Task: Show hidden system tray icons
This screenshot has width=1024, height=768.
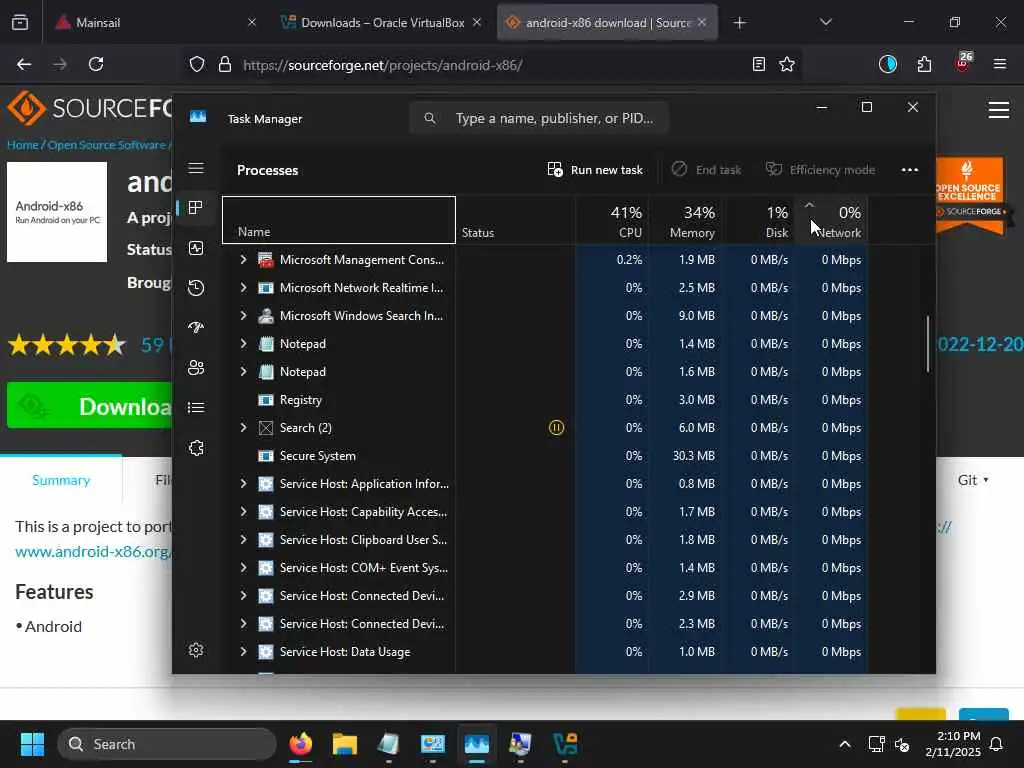Action: (x=844, y=744)
